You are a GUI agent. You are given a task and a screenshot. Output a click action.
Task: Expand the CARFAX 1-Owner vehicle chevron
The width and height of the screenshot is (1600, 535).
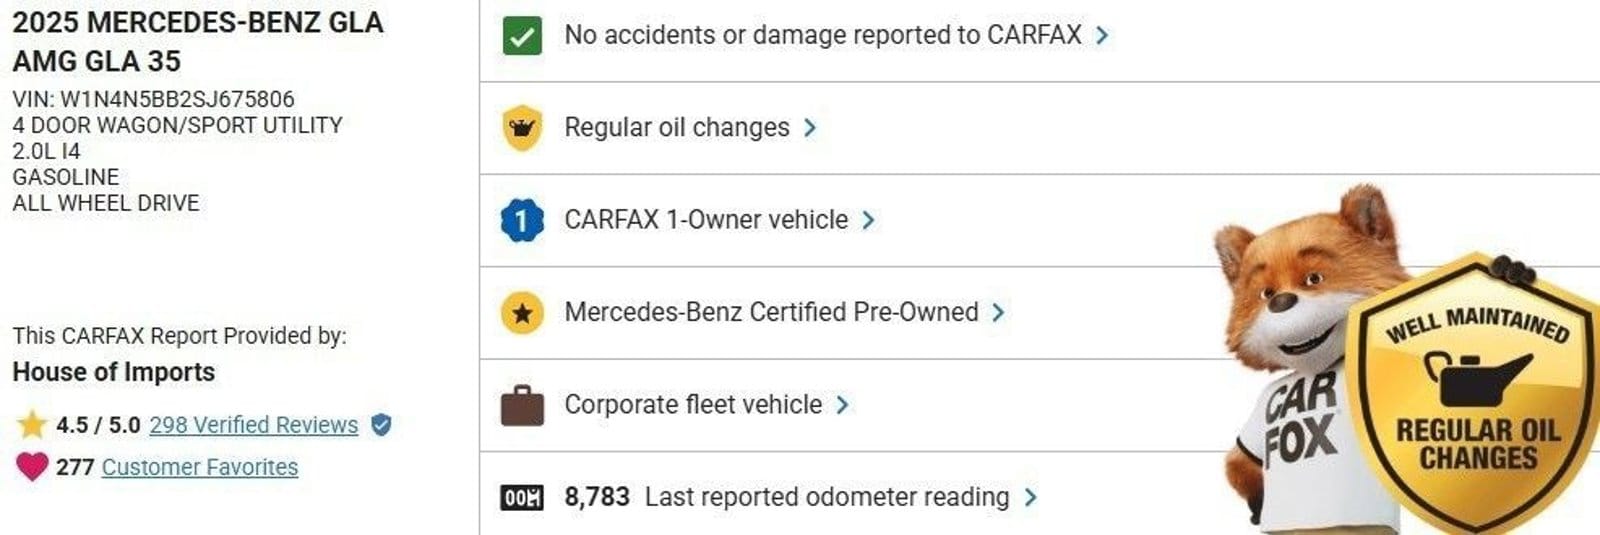(868, 220)
